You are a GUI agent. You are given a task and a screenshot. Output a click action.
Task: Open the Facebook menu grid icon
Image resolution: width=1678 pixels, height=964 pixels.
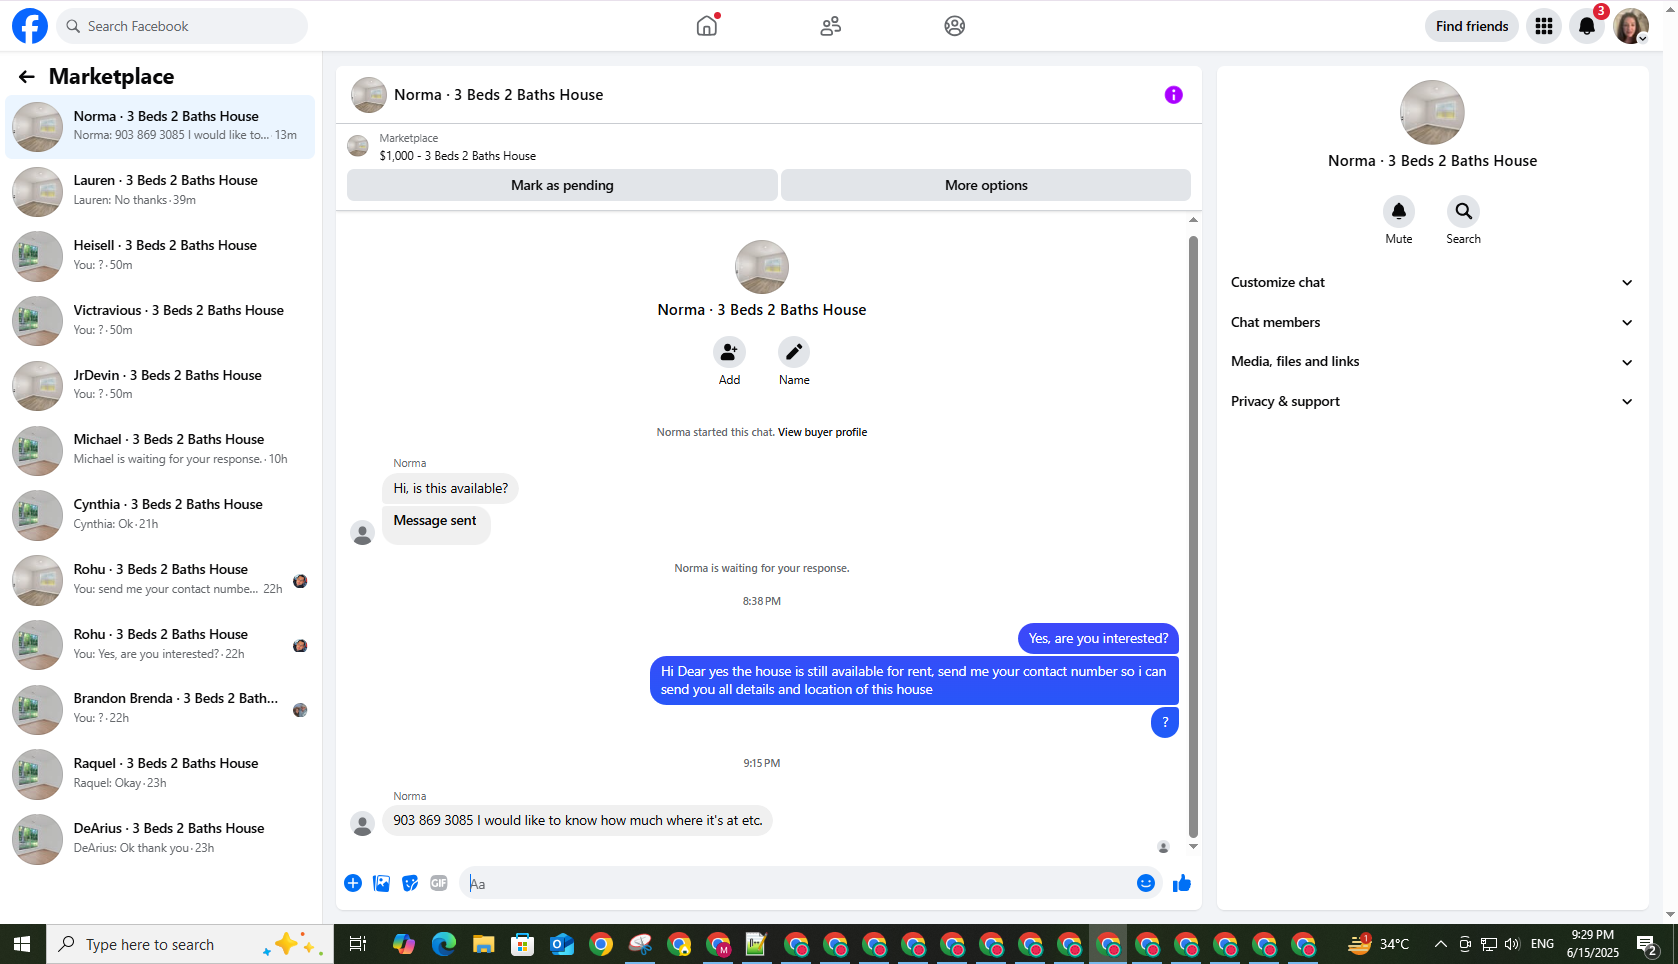[x=1544, y=26]
